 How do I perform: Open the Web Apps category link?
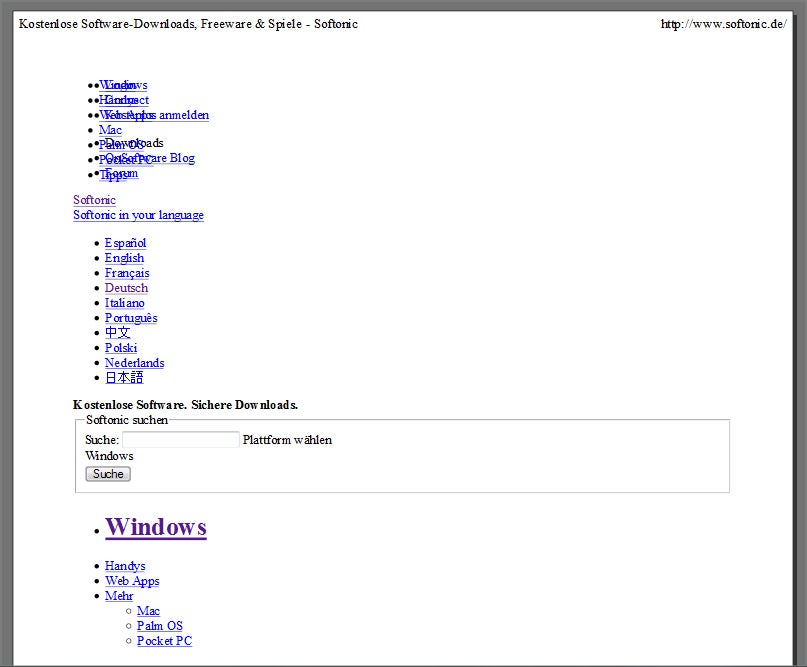tap(132, 581)
